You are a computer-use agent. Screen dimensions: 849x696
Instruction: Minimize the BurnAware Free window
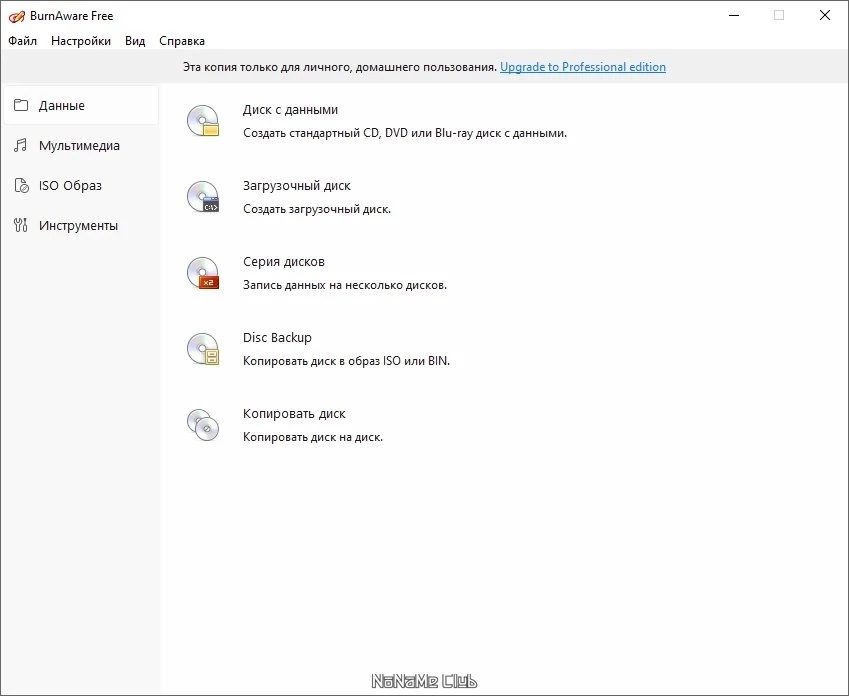734,16
